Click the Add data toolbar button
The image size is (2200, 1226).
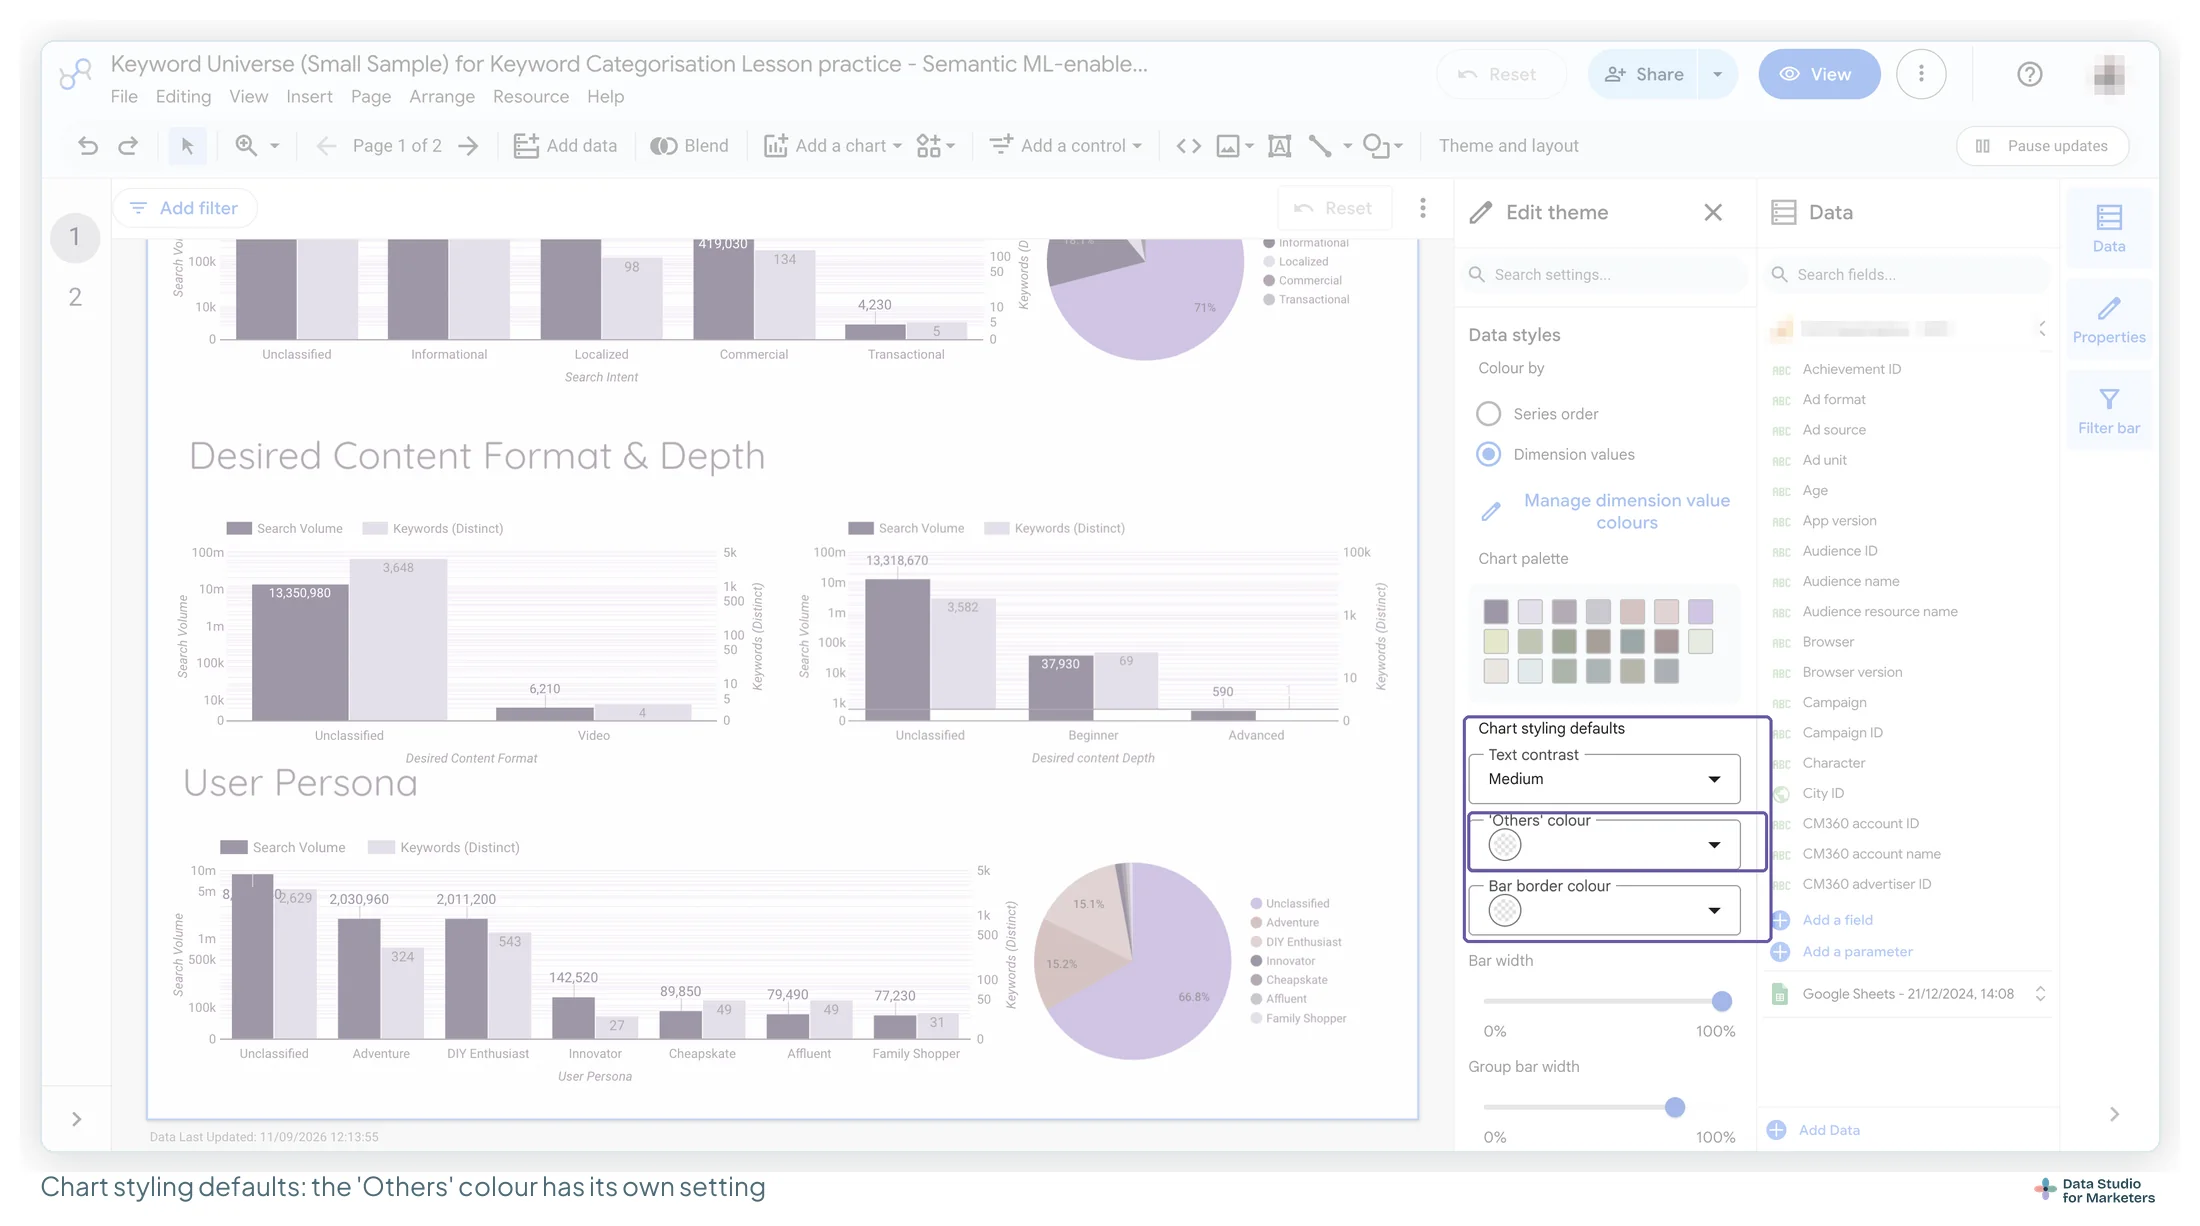point(565,146)
